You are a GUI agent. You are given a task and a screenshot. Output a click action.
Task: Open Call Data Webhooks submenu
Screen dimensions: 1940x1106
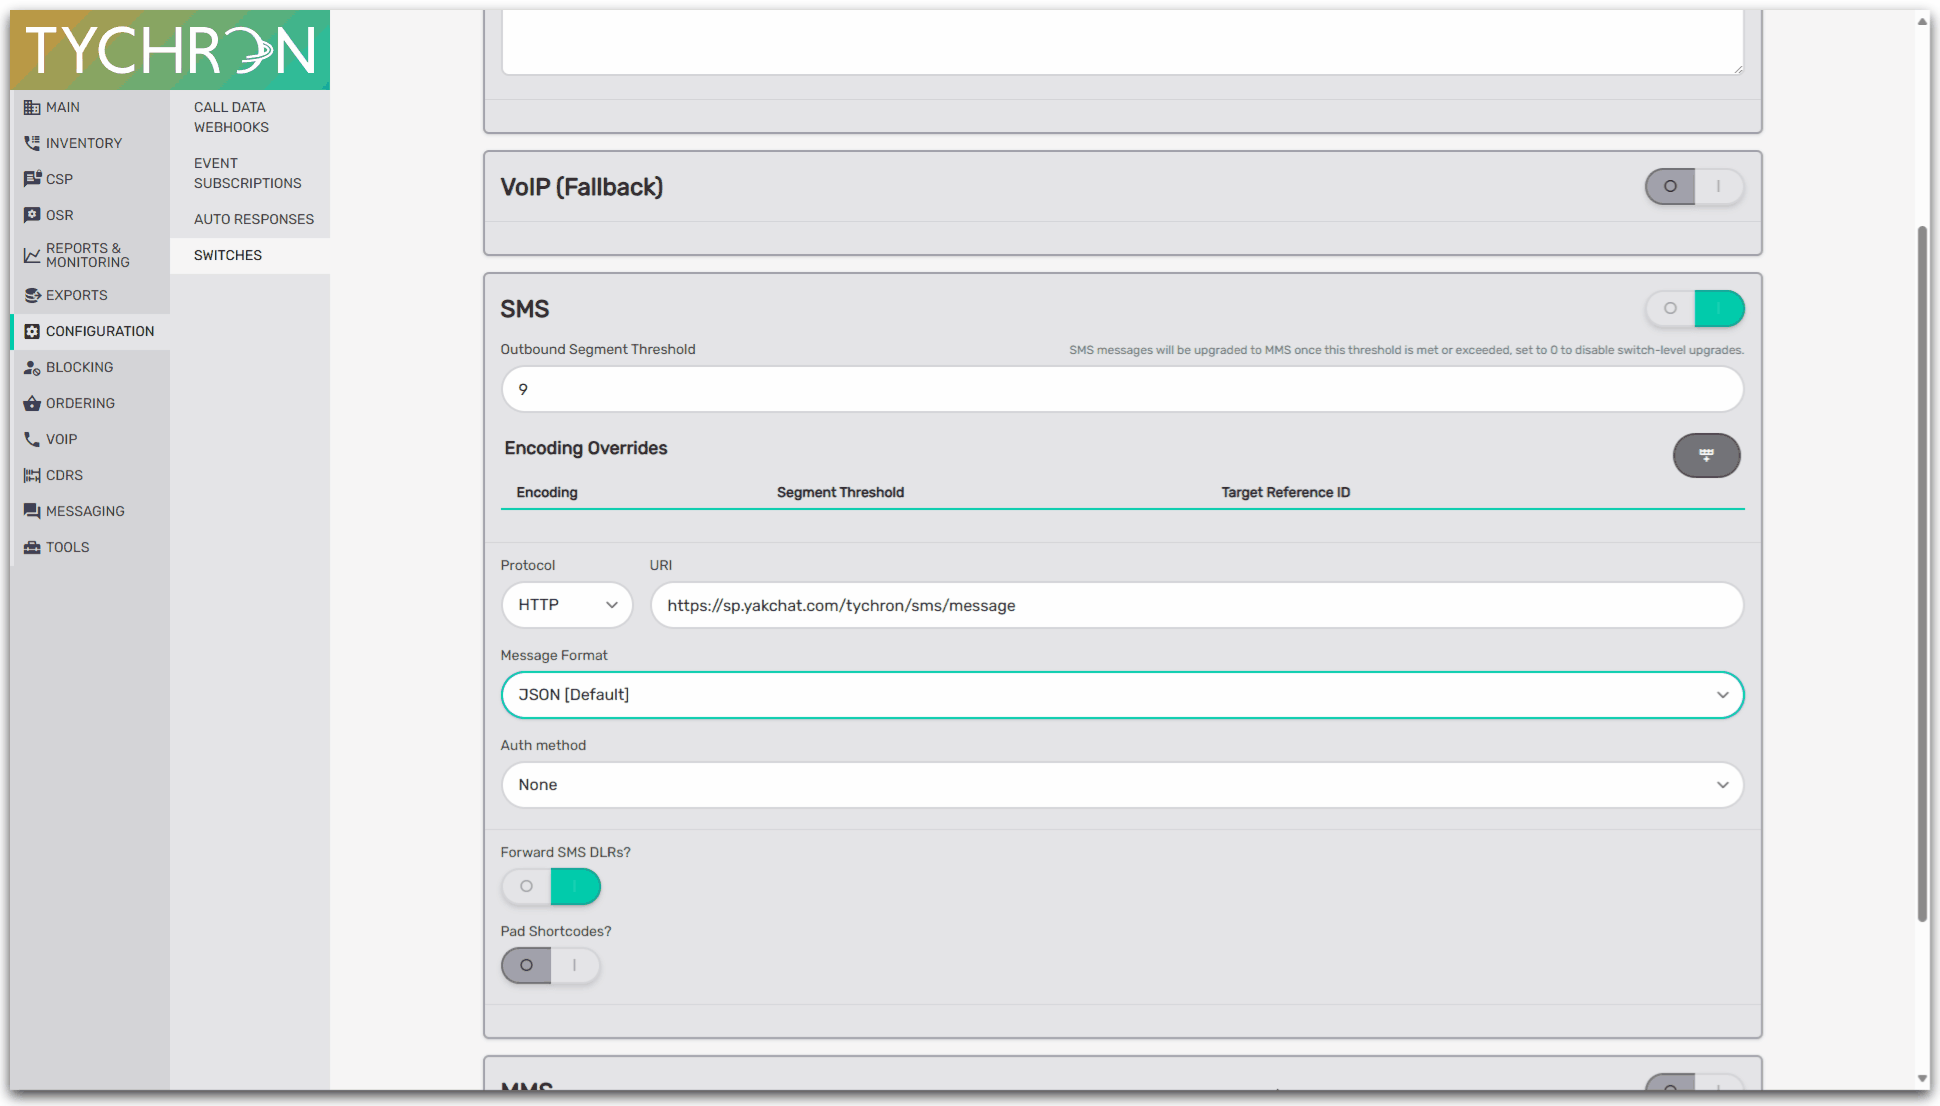click(x=249, y=117)
